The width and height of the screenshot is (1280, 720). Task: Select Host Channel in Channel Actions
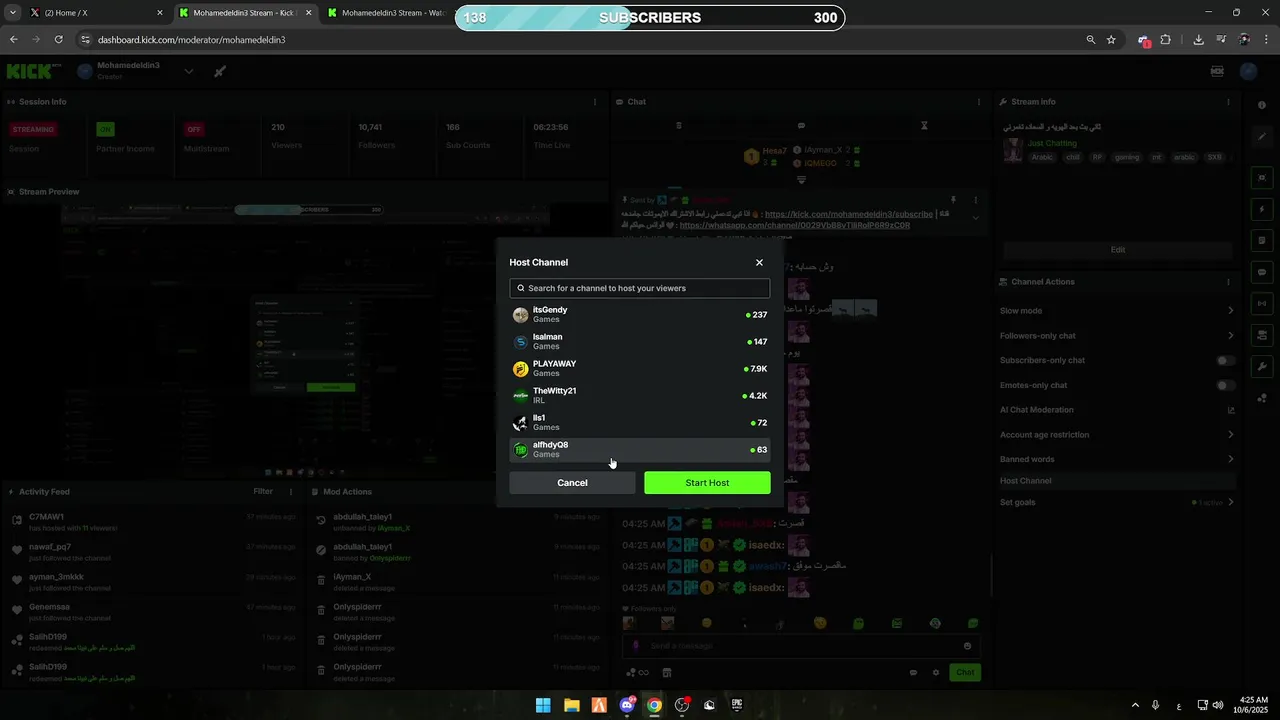(x=1118, y=481)
